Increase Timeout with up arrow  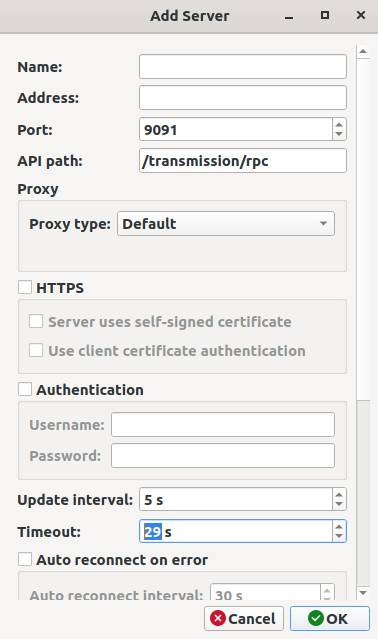(339, 526)
